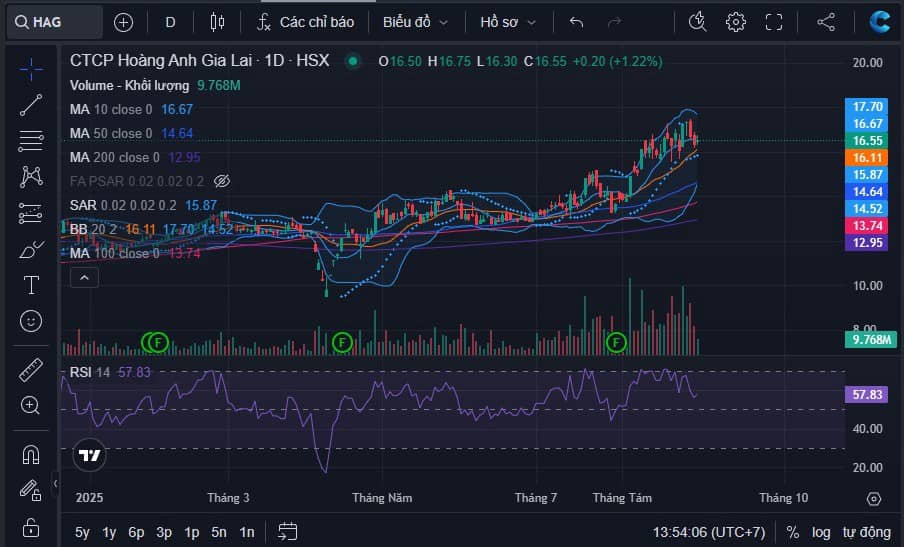The image size is (904, 547).
Task: Select the XABCD pattern tool
Action: point(31,176)
